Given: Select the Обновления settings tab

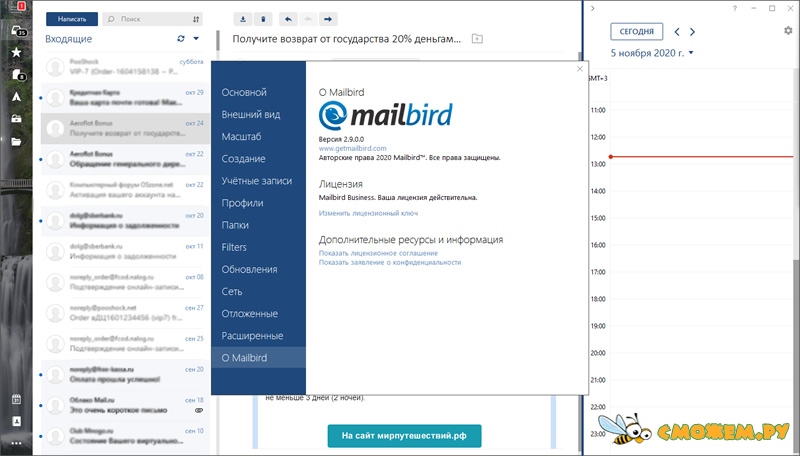Looking at the screenshot, I should (258, 269).
